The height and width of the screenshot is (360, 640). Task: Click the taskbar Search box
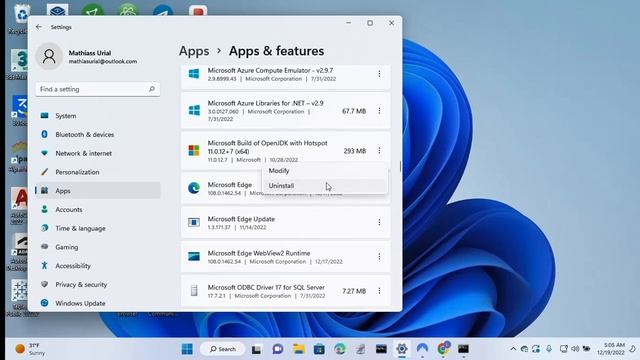tap(223, 349)
